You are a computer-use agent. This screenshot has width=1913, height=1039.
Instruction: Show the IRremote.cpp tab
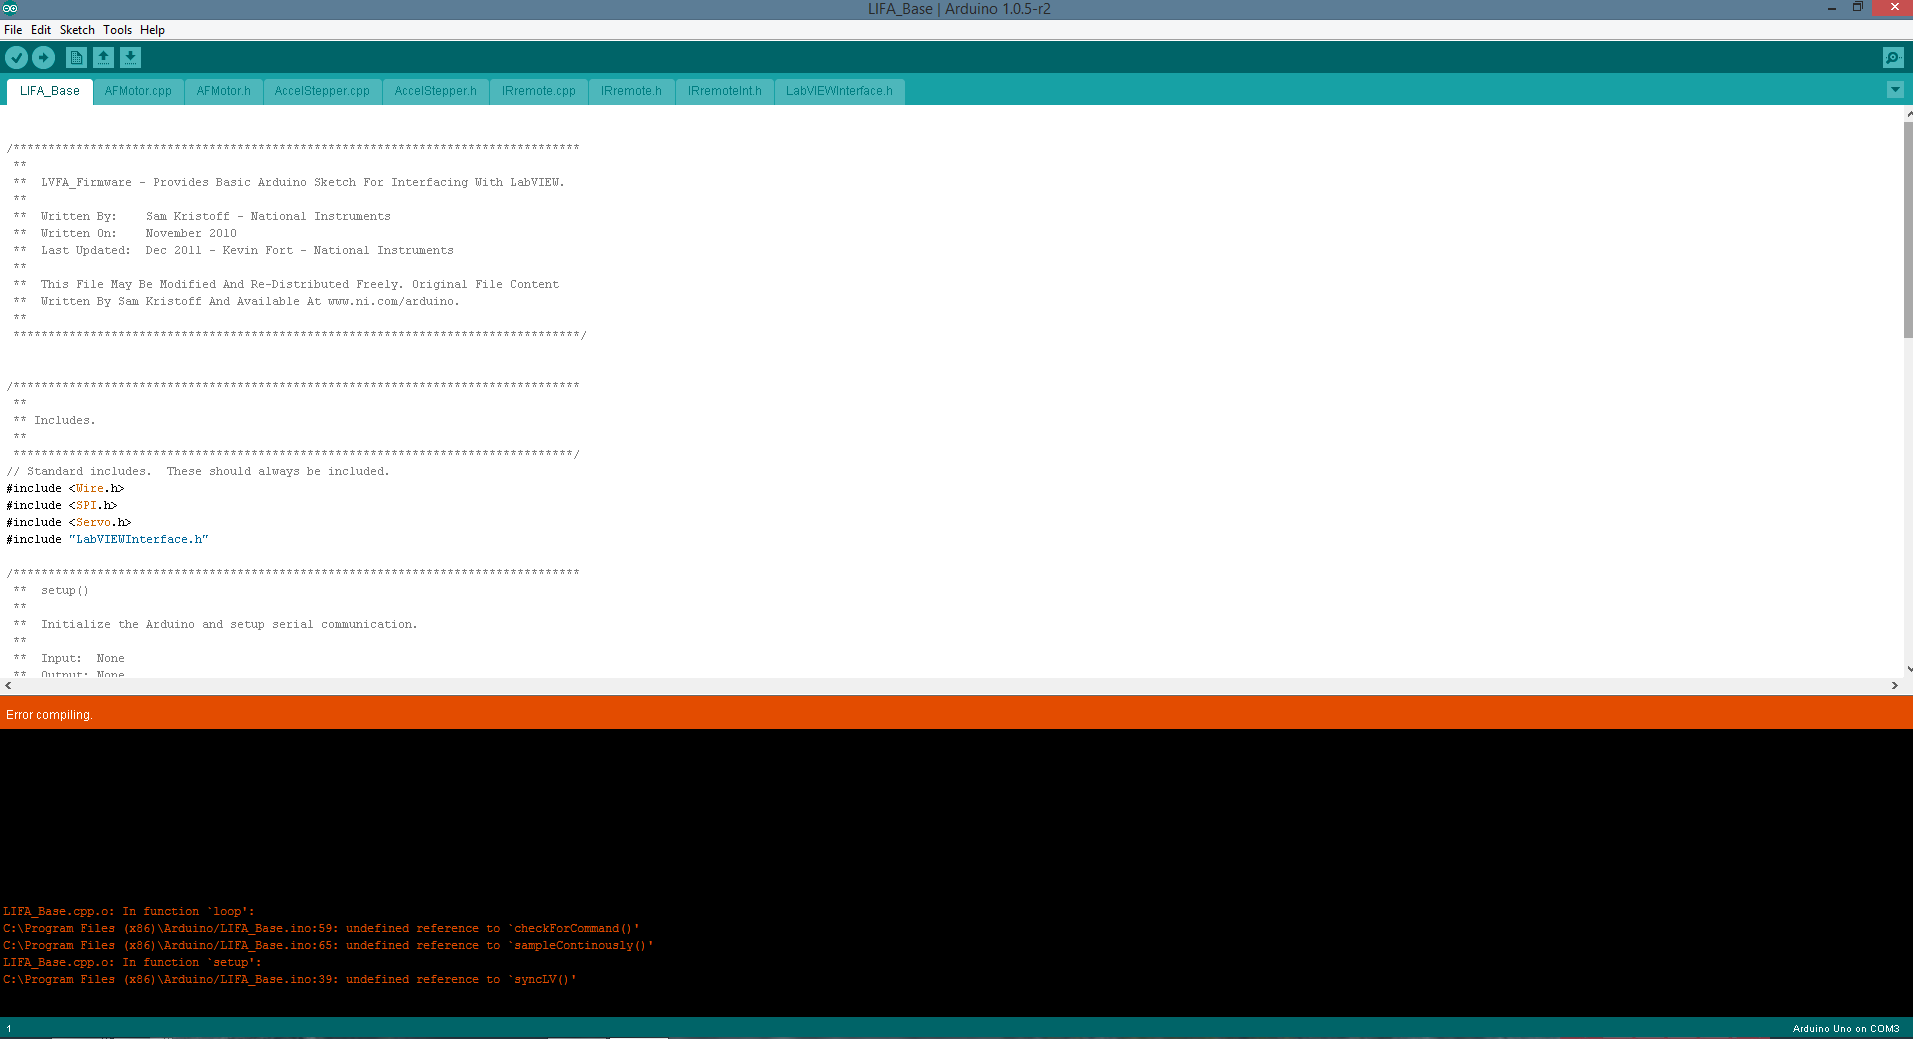539,91
